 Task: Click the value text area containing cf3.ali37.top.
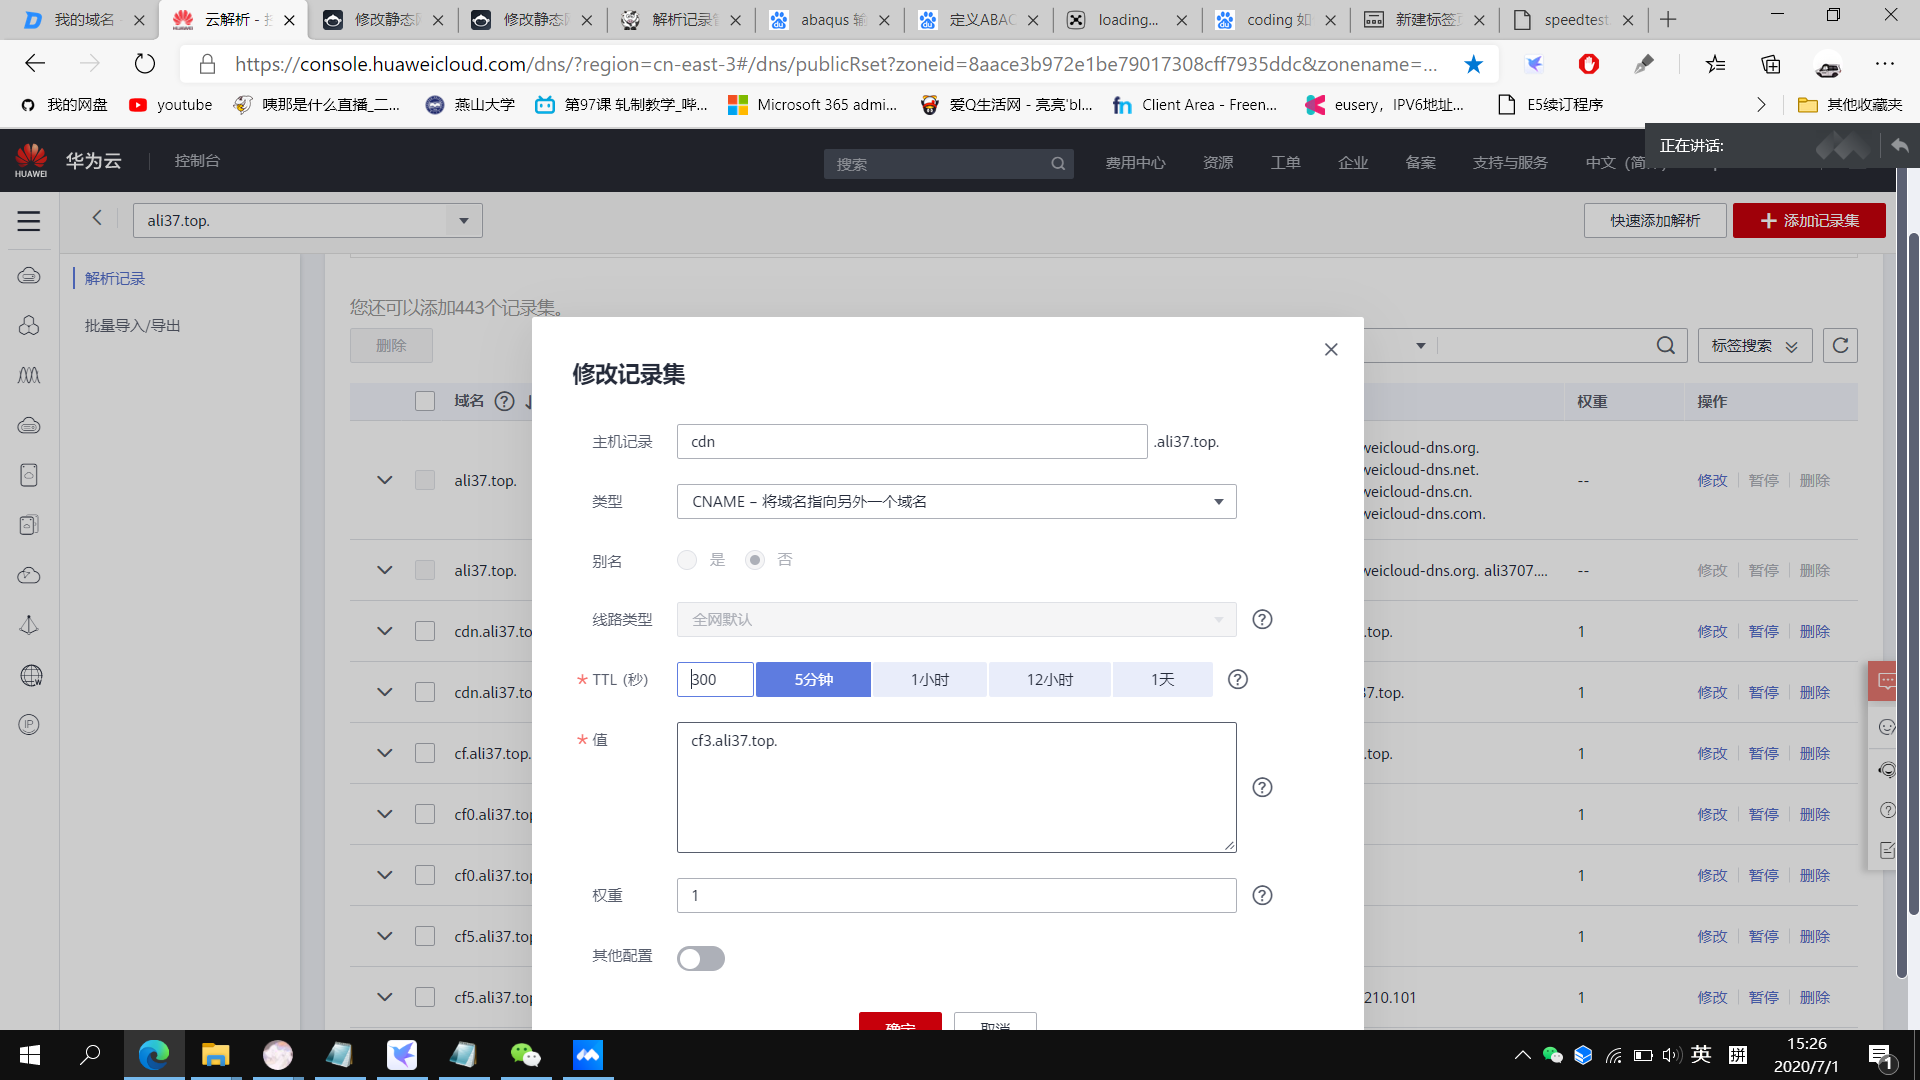(x=956, y=788)
